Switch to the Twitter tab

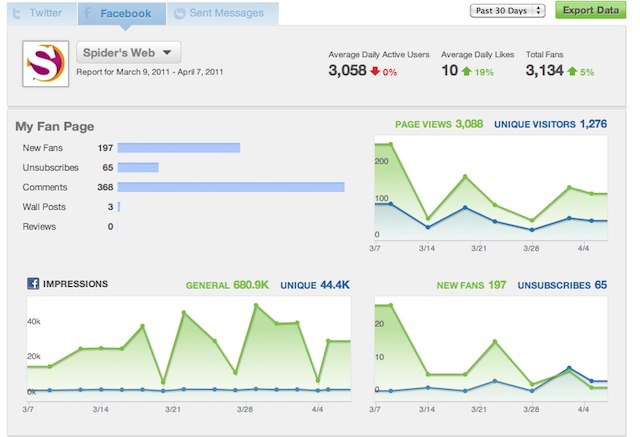42,13
